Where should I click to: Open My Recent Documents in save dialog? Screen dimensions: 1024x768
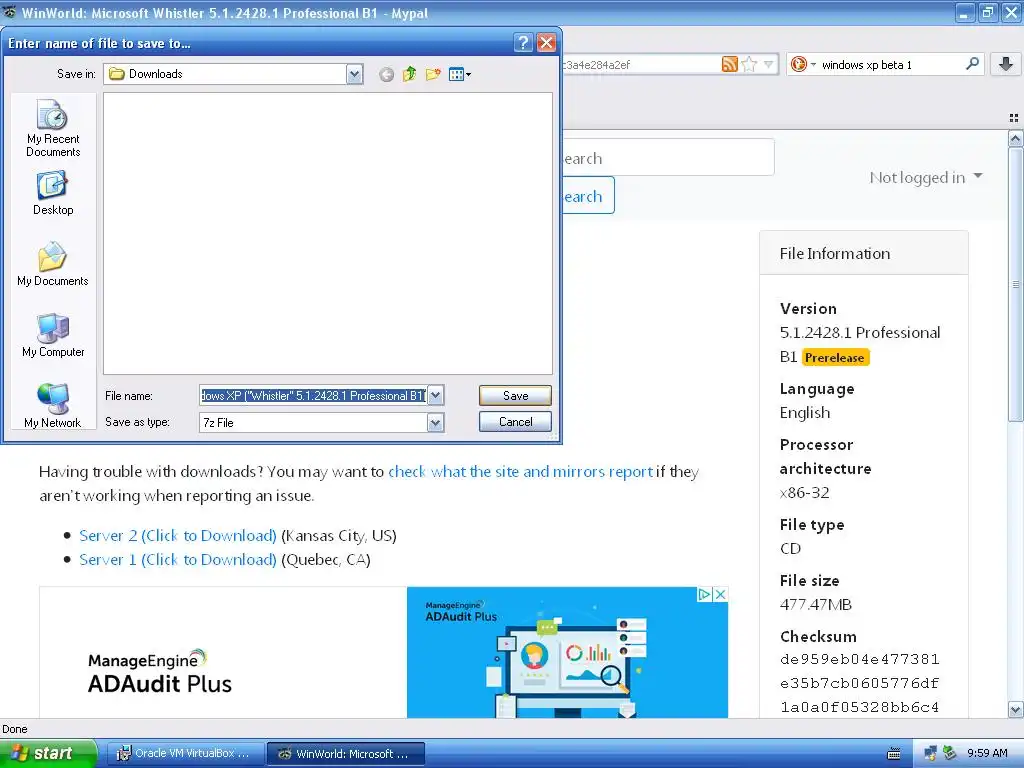53,128
